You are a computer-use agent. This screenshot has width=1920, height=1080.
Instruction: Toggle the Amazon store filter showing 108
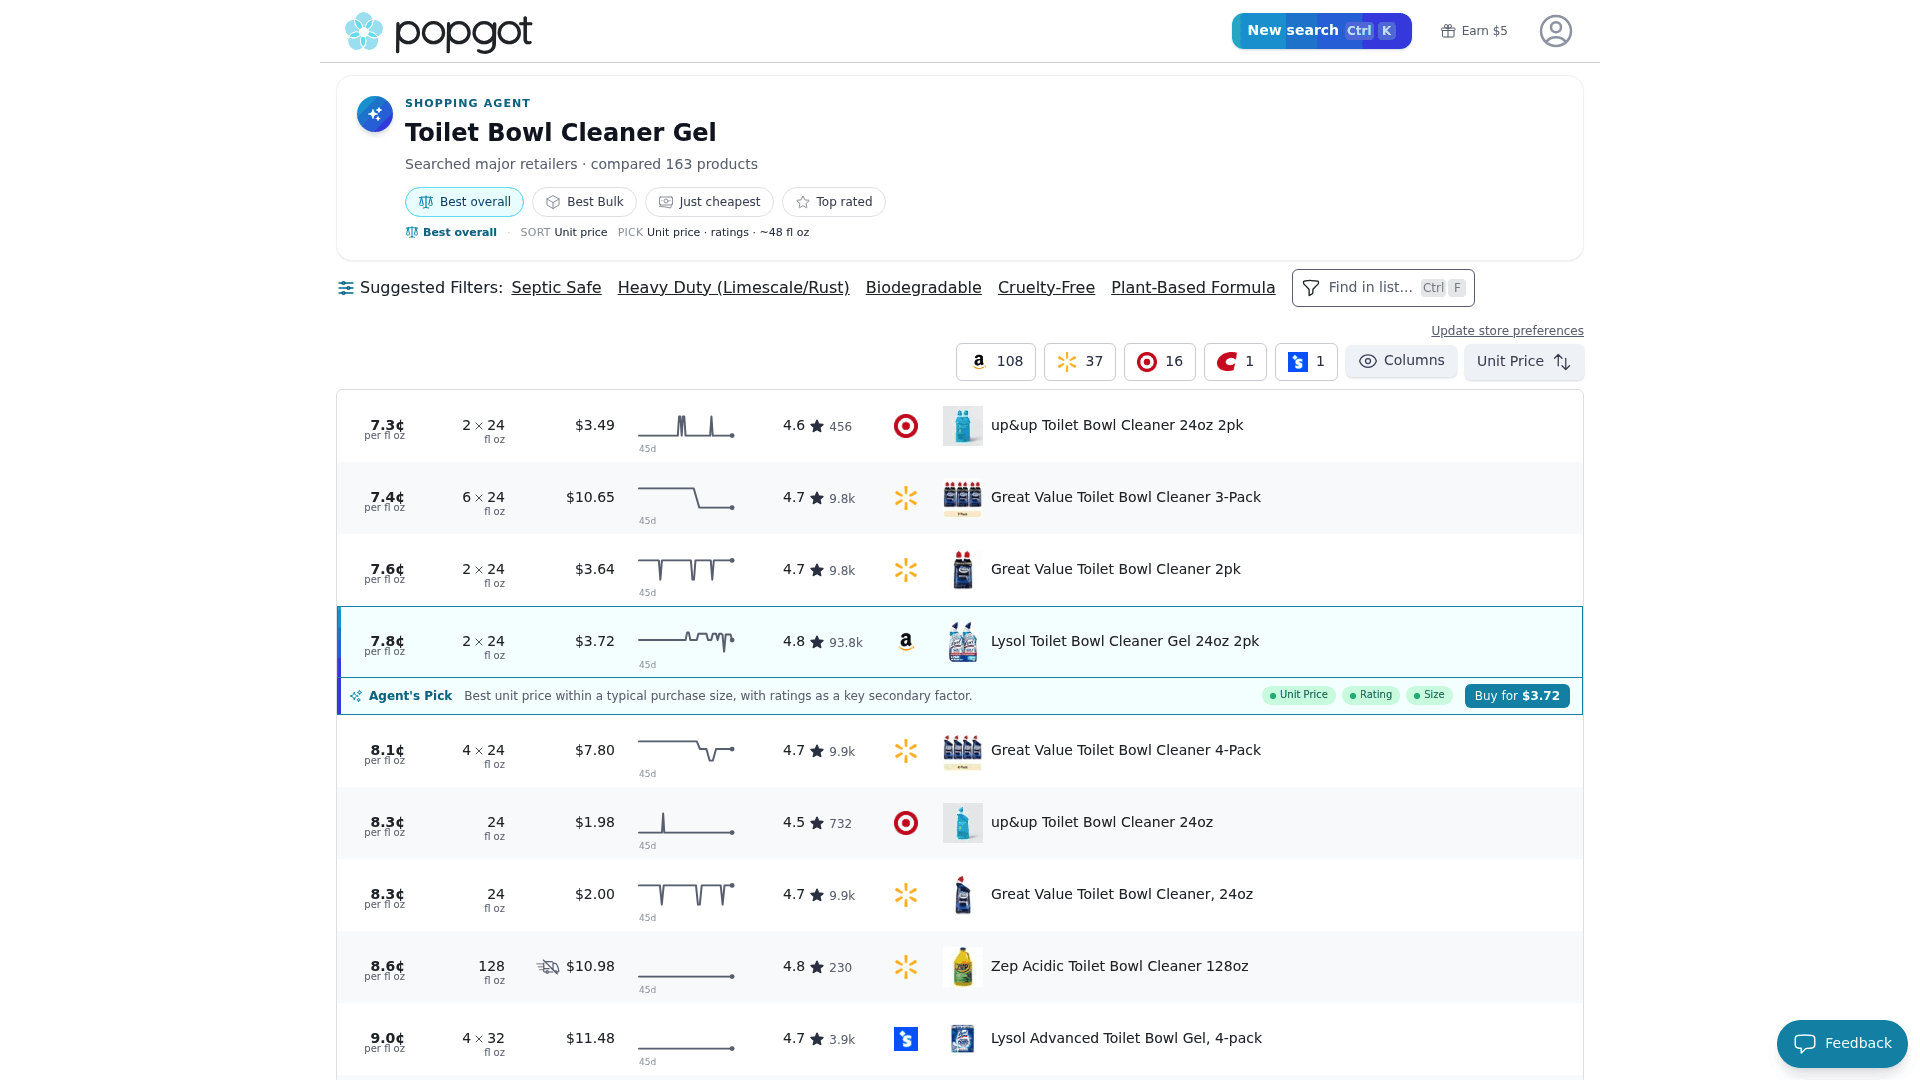coord(996,362)
